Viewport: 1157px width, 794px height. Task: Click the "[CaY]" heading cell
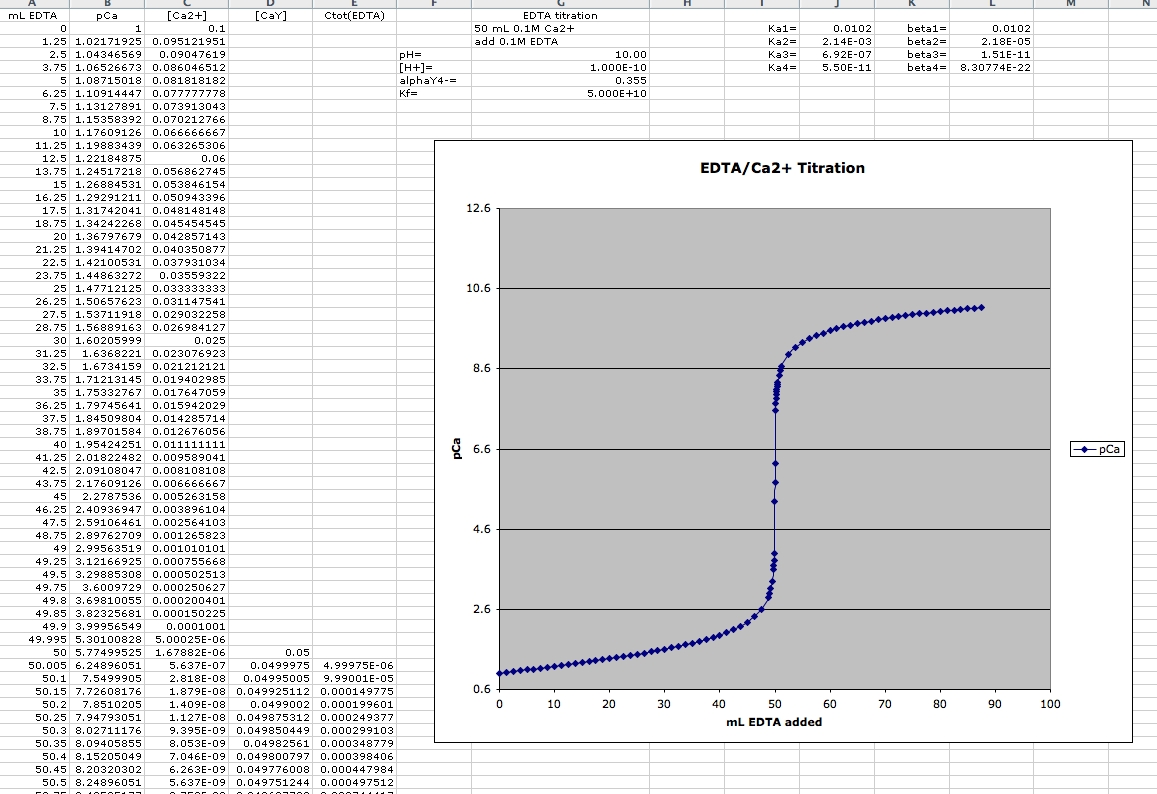coord(270,16)
